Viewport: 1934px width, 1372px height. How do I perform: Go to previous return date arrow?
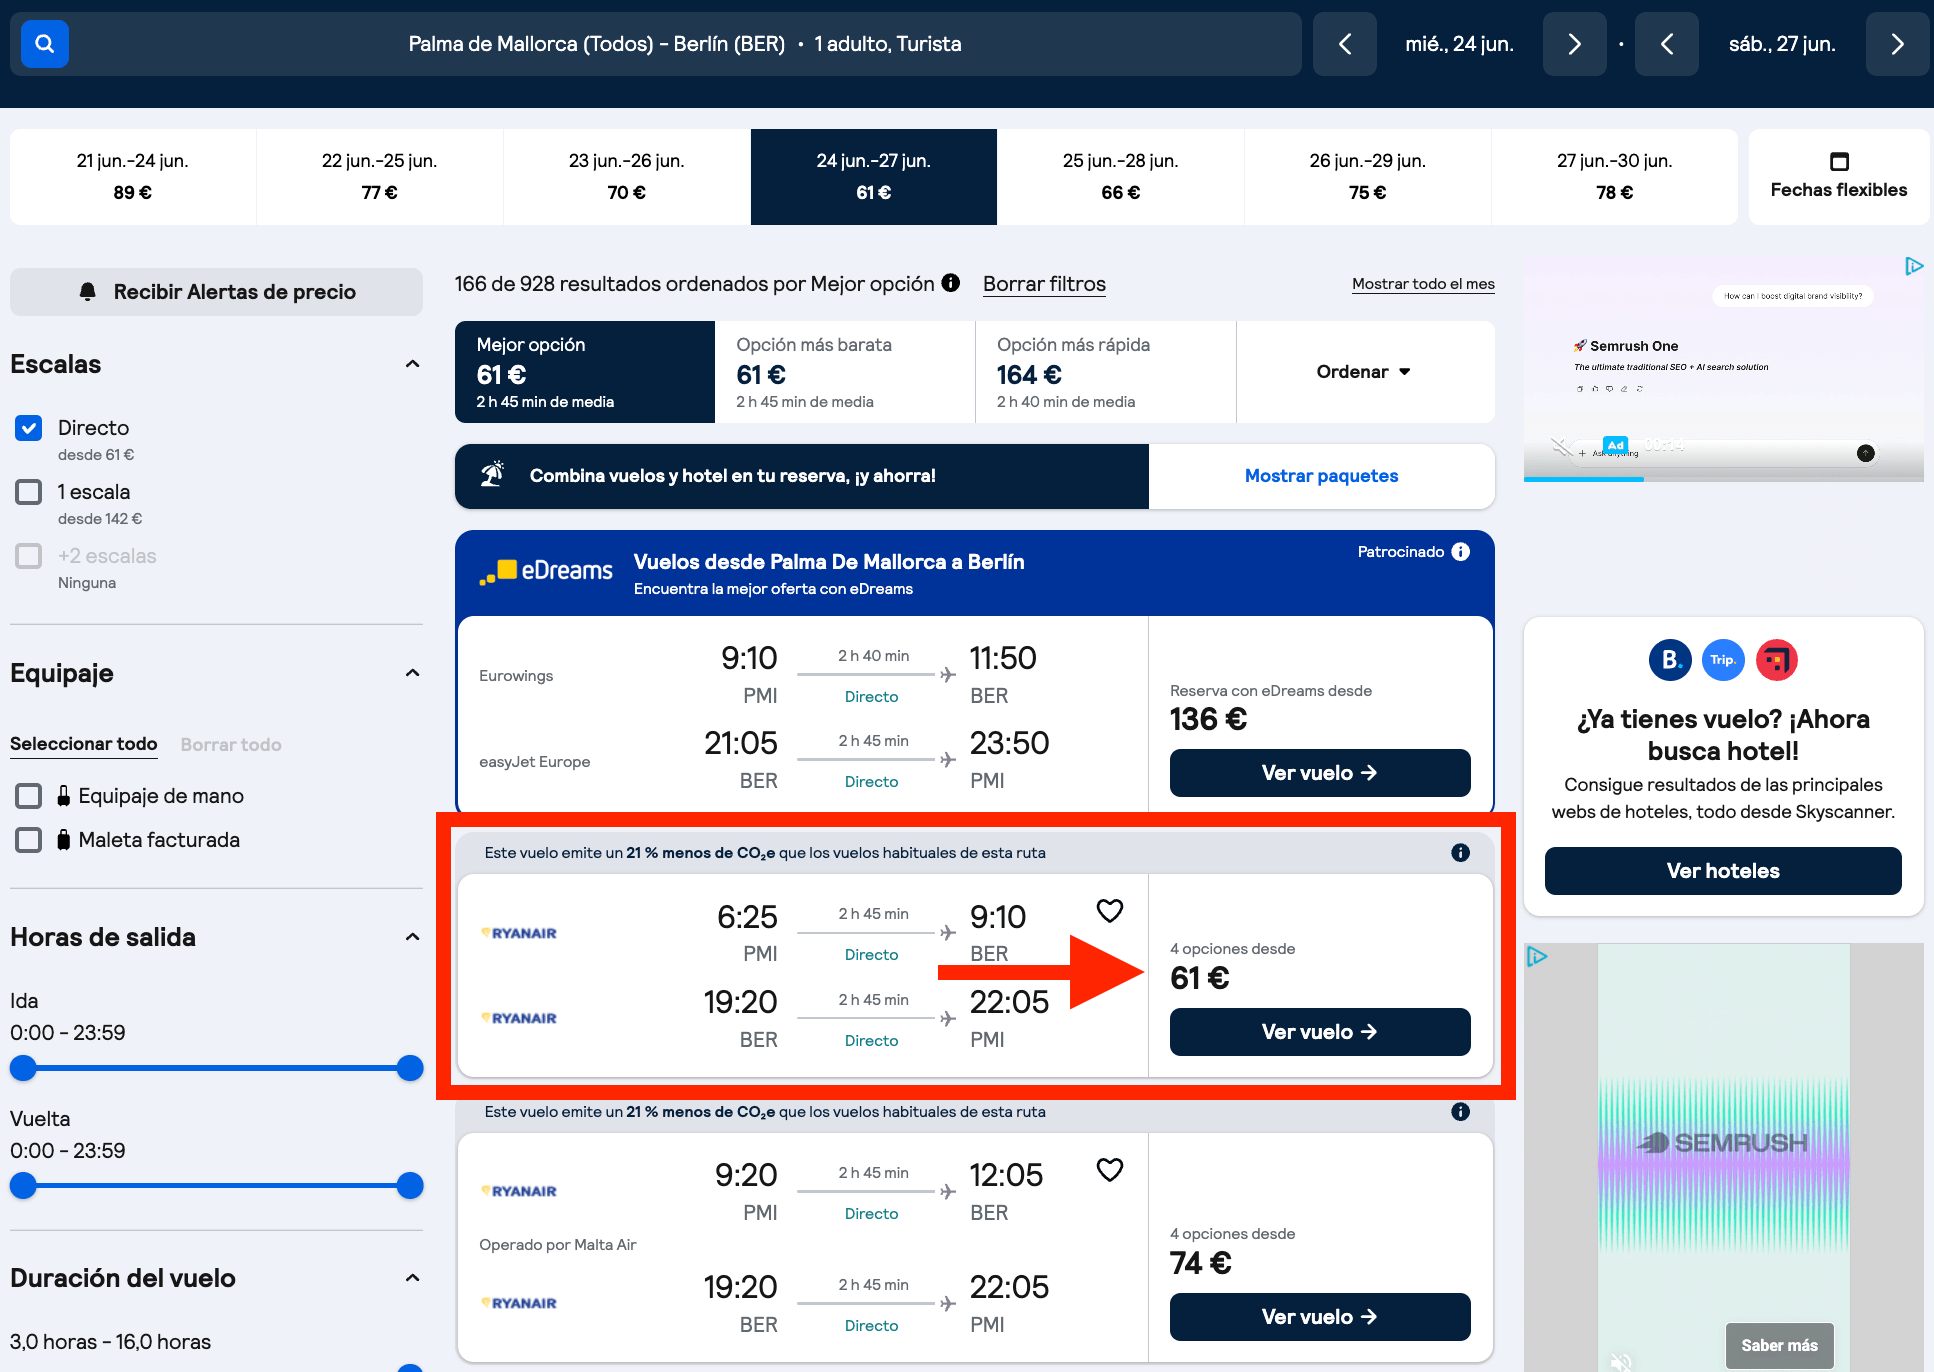[1667, 44]
